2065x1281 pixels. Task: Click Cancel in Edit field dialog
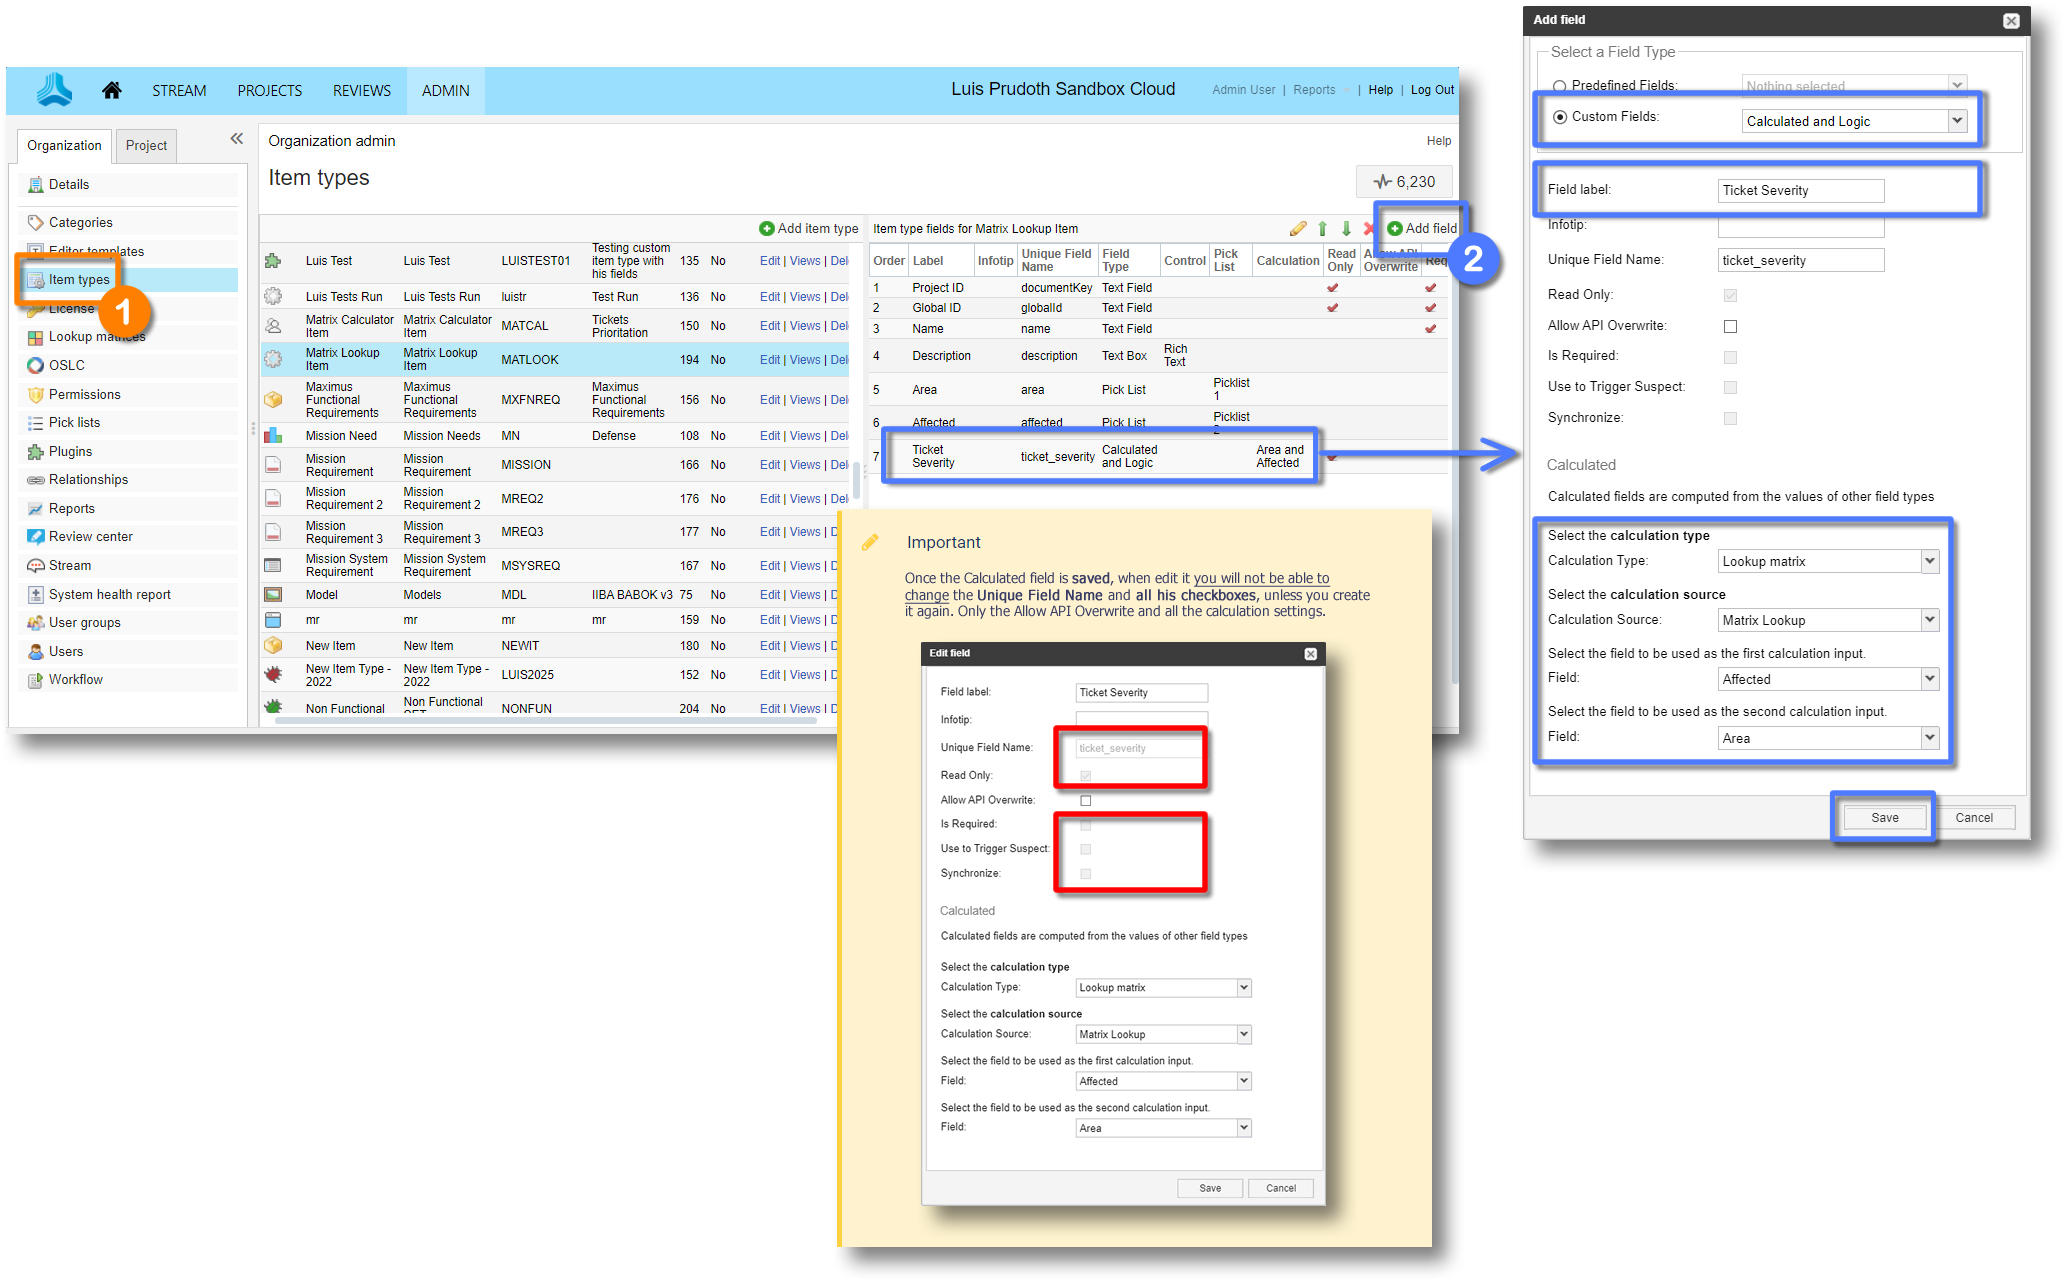1280,1188
